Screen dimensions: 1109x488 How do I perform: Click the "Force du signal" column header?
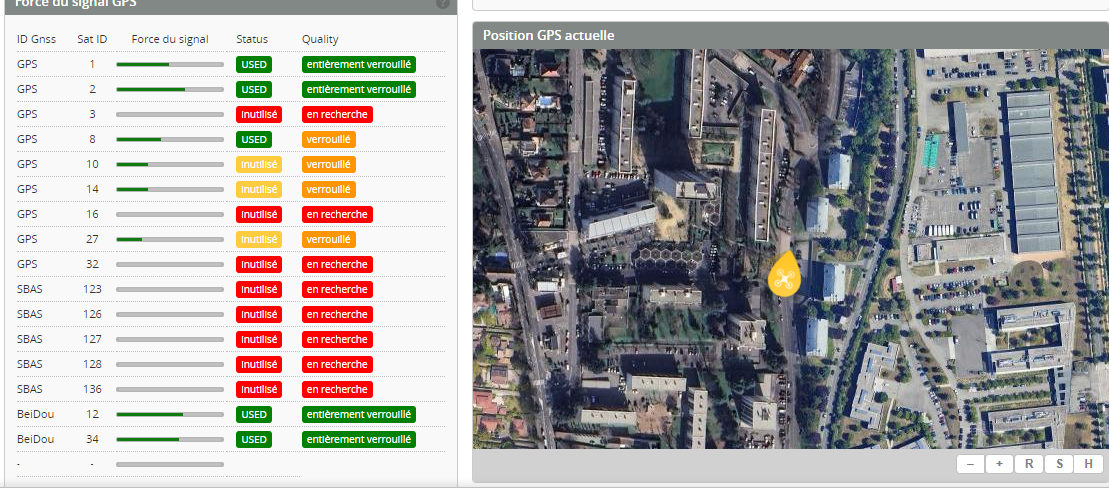point(170,39)
